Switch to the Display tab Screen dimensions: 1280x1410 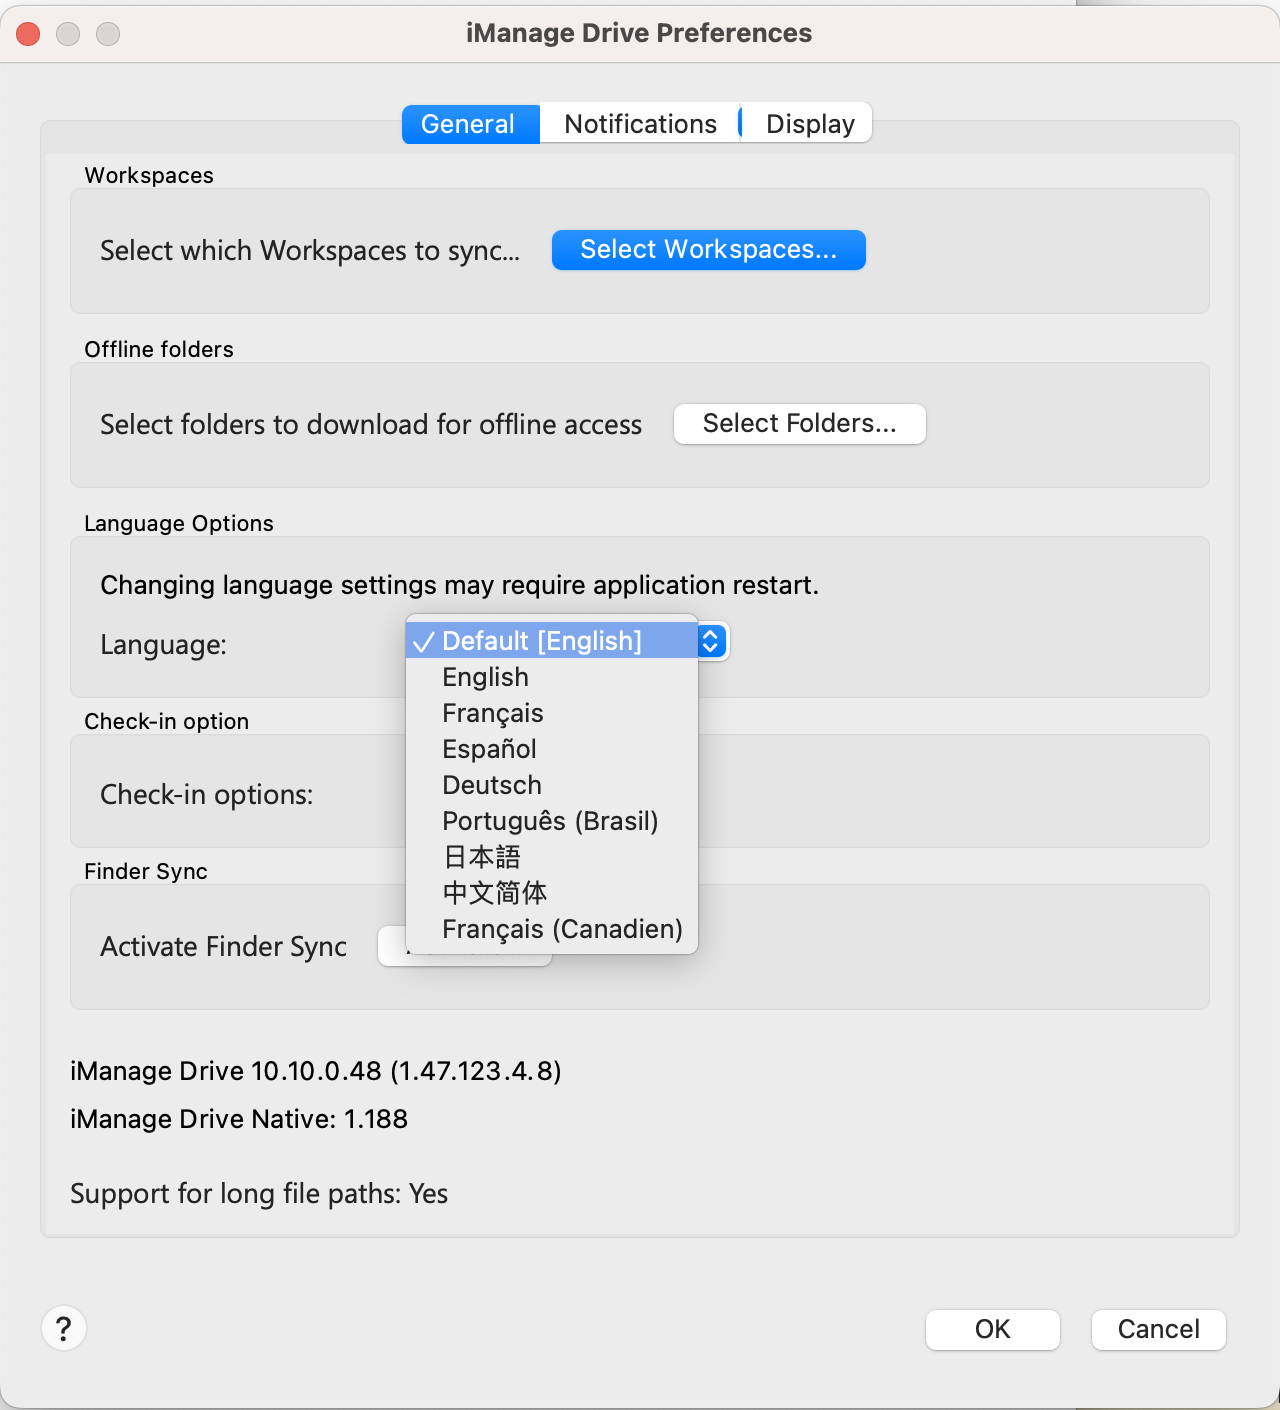(x=808, y=124)
